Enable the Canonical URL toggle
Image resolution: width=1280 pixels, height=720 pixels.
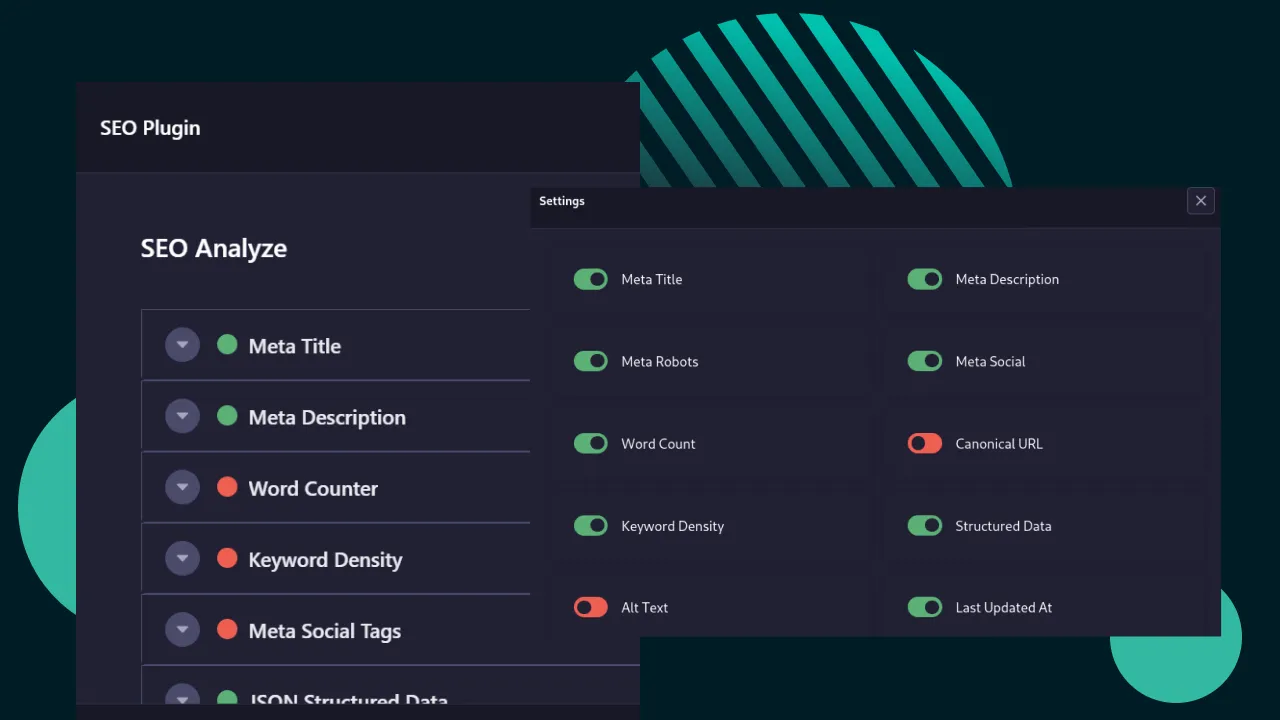click(x=924, y=443)
